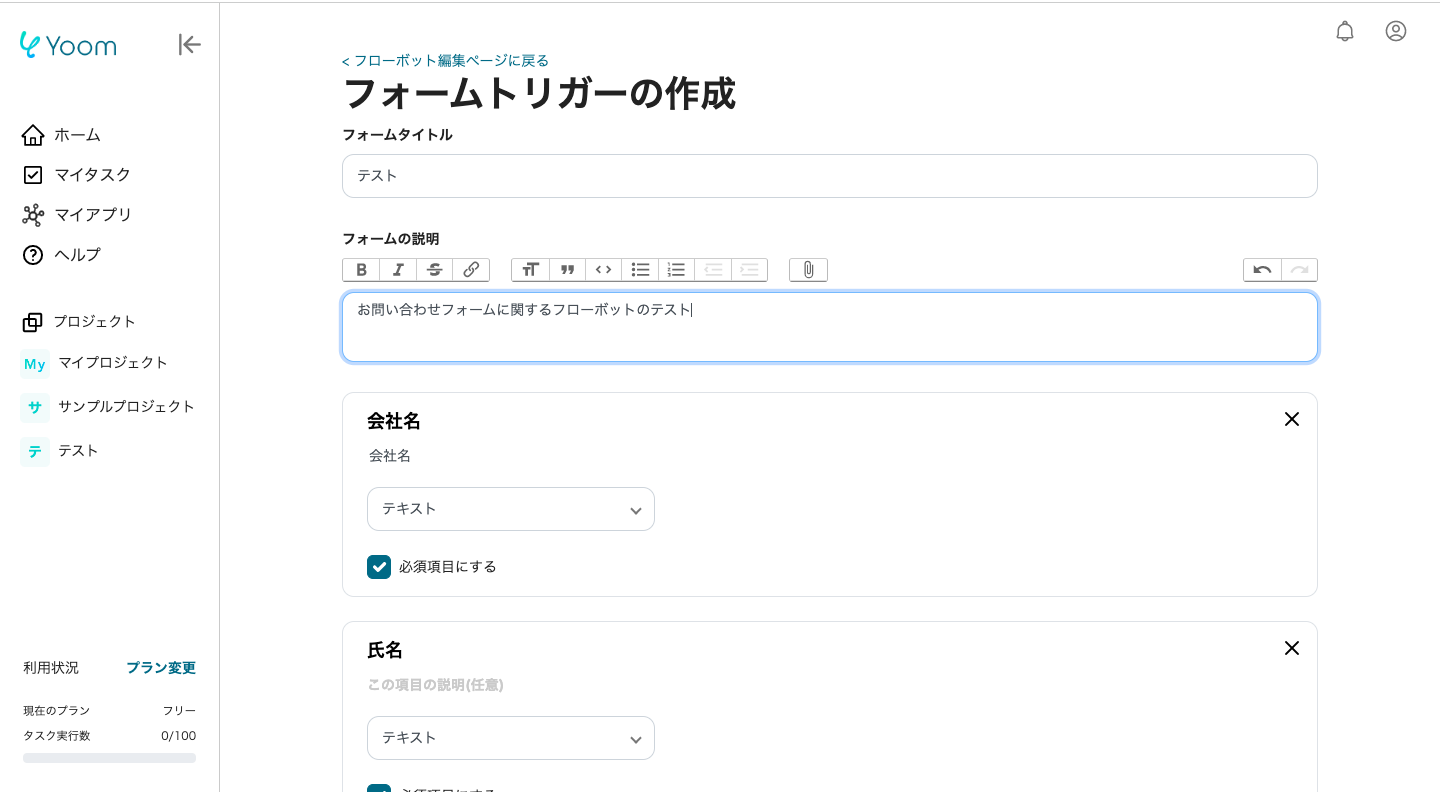Screen dimensions: 1440x792
Task: Click the bold formatting icon
Action: (361, 270)
